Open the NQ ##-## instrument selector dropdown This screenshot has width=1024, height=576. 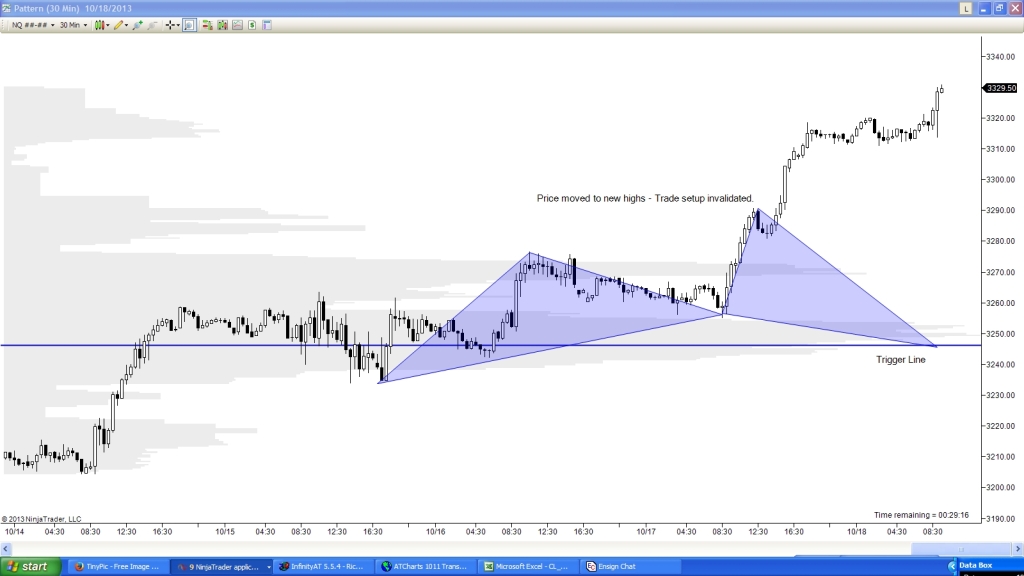pos(33,25)
